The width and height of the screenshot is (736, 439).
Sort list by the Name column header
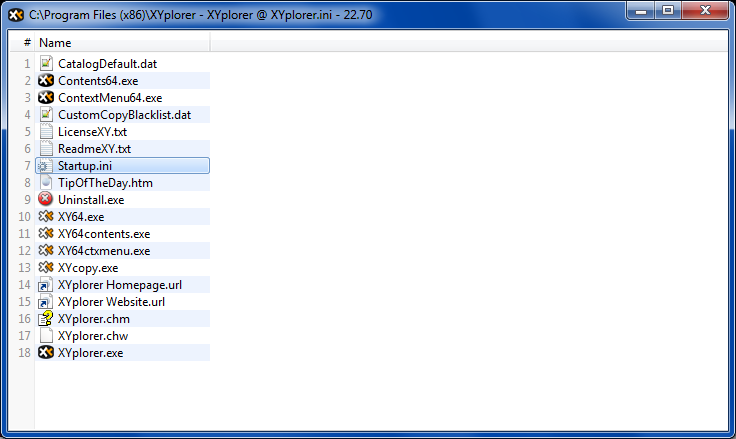click(x=123, y=43)
